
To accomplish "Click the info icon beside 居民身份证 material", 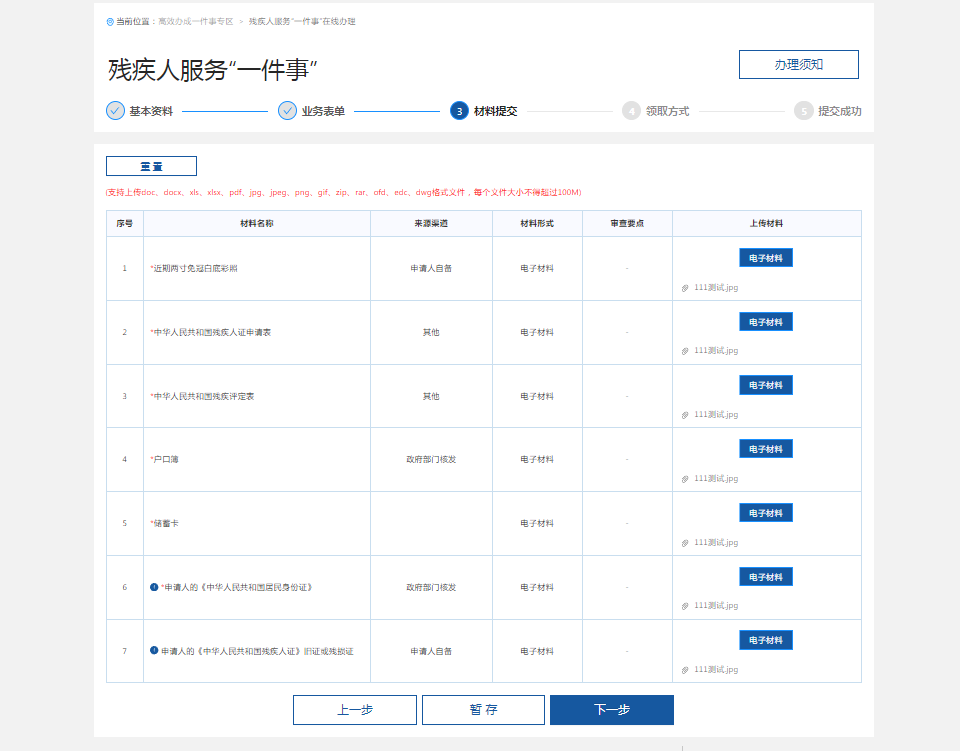I will point(154,587).
